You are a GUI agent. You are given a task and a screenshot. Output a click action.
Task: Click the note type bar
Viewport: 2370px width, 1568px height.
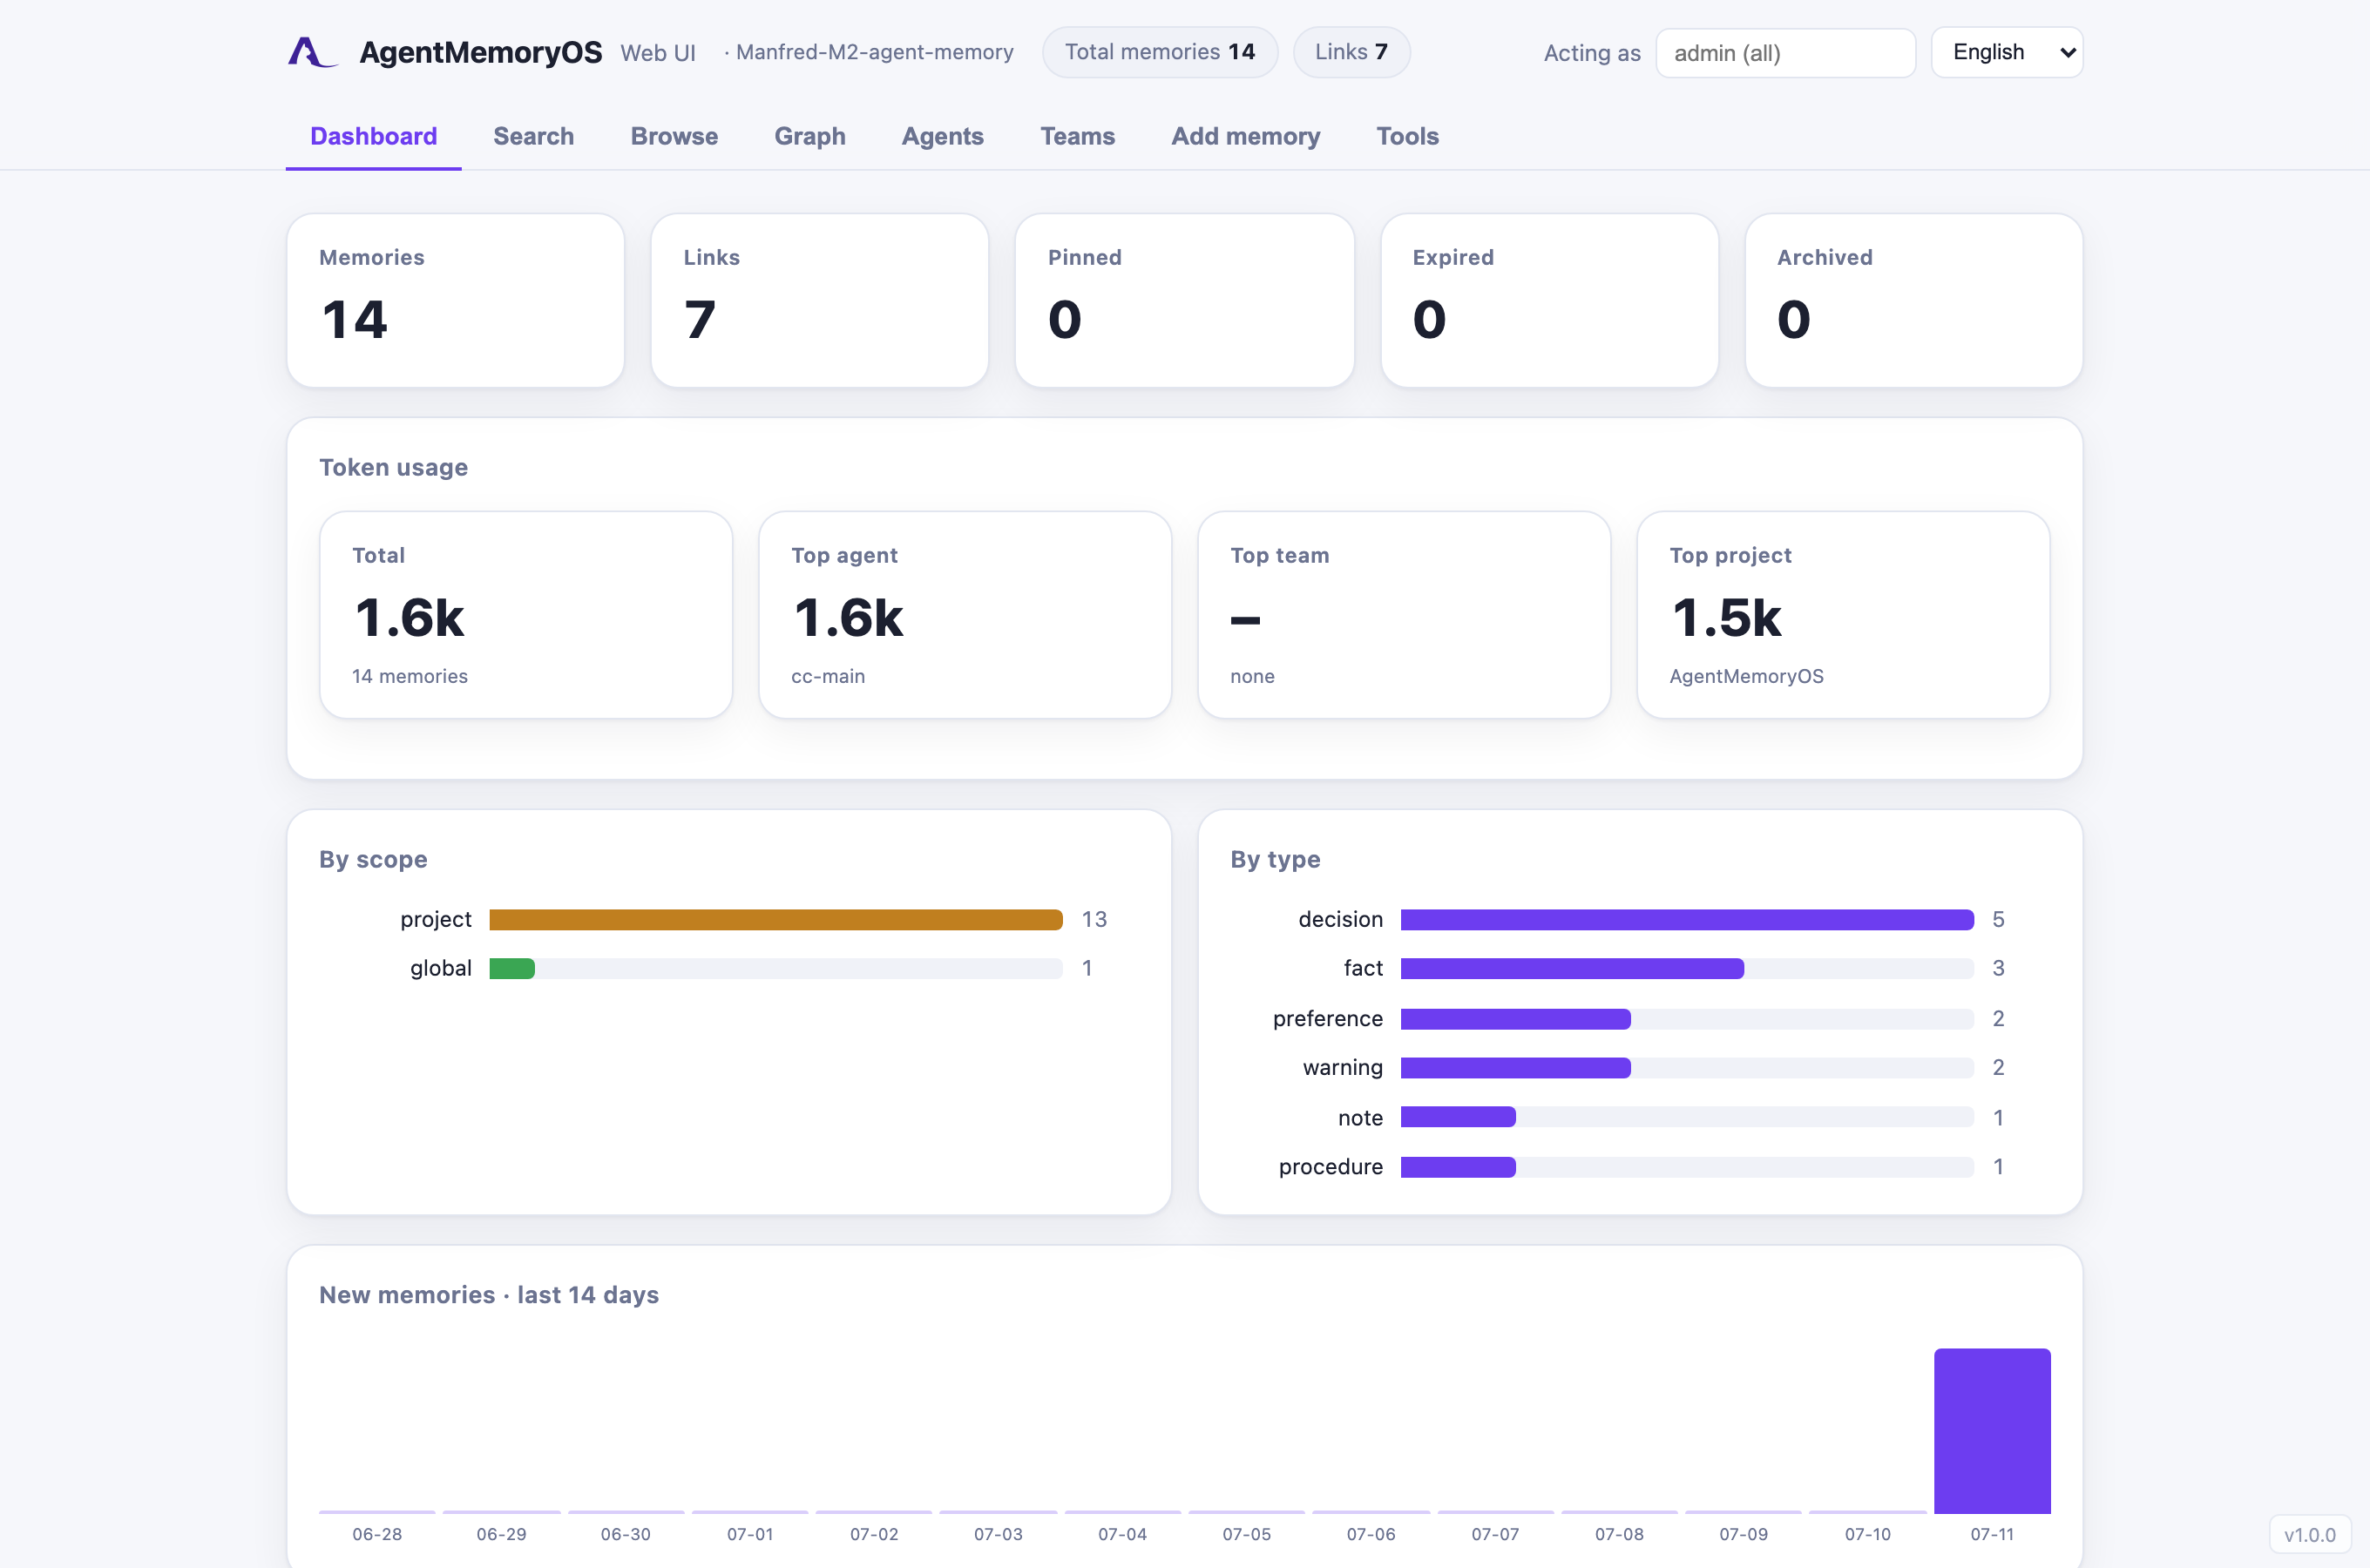pos(1457,1117)
